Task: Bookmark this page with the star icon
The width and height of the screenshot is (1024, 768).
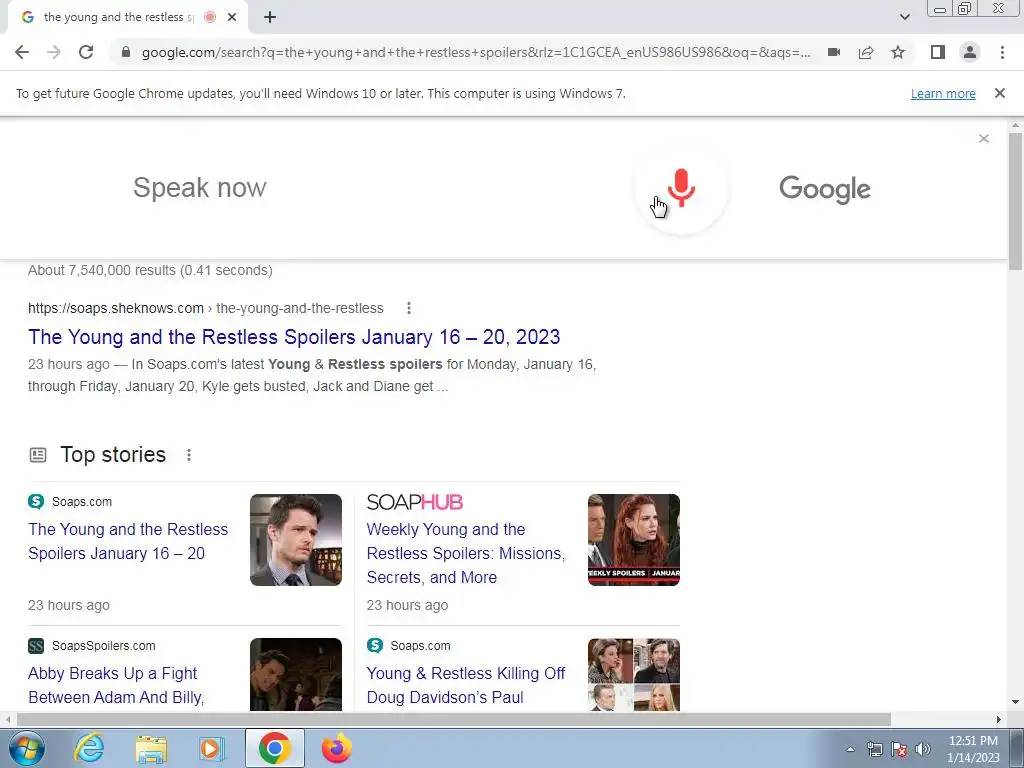Action: pos(898,52)
